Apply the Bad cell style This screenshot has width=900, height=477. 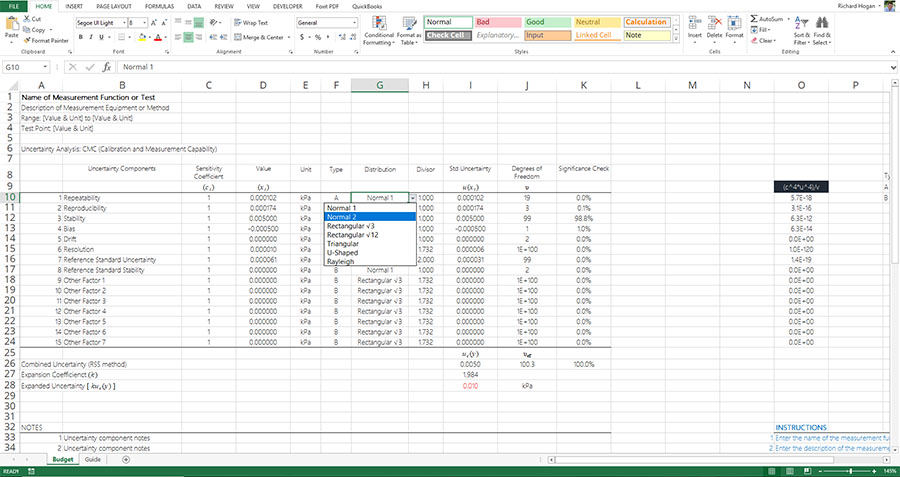[498, 22]
